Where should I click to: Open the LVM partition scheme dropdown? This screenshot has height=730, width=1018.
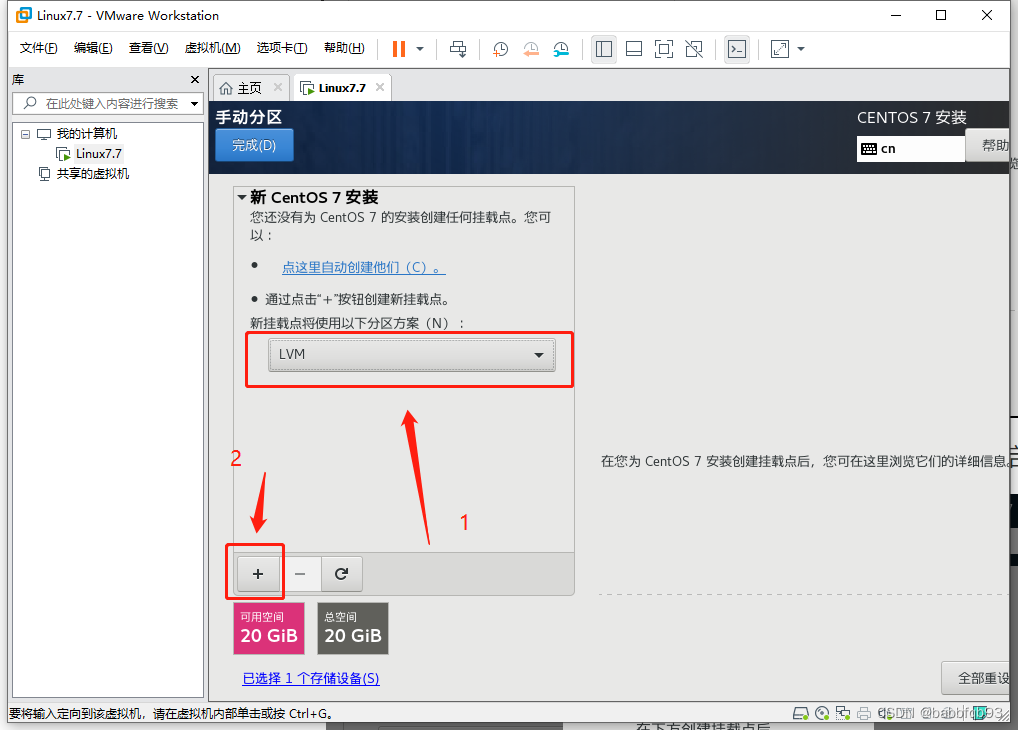pyautogui.click(x=412, y=355)
